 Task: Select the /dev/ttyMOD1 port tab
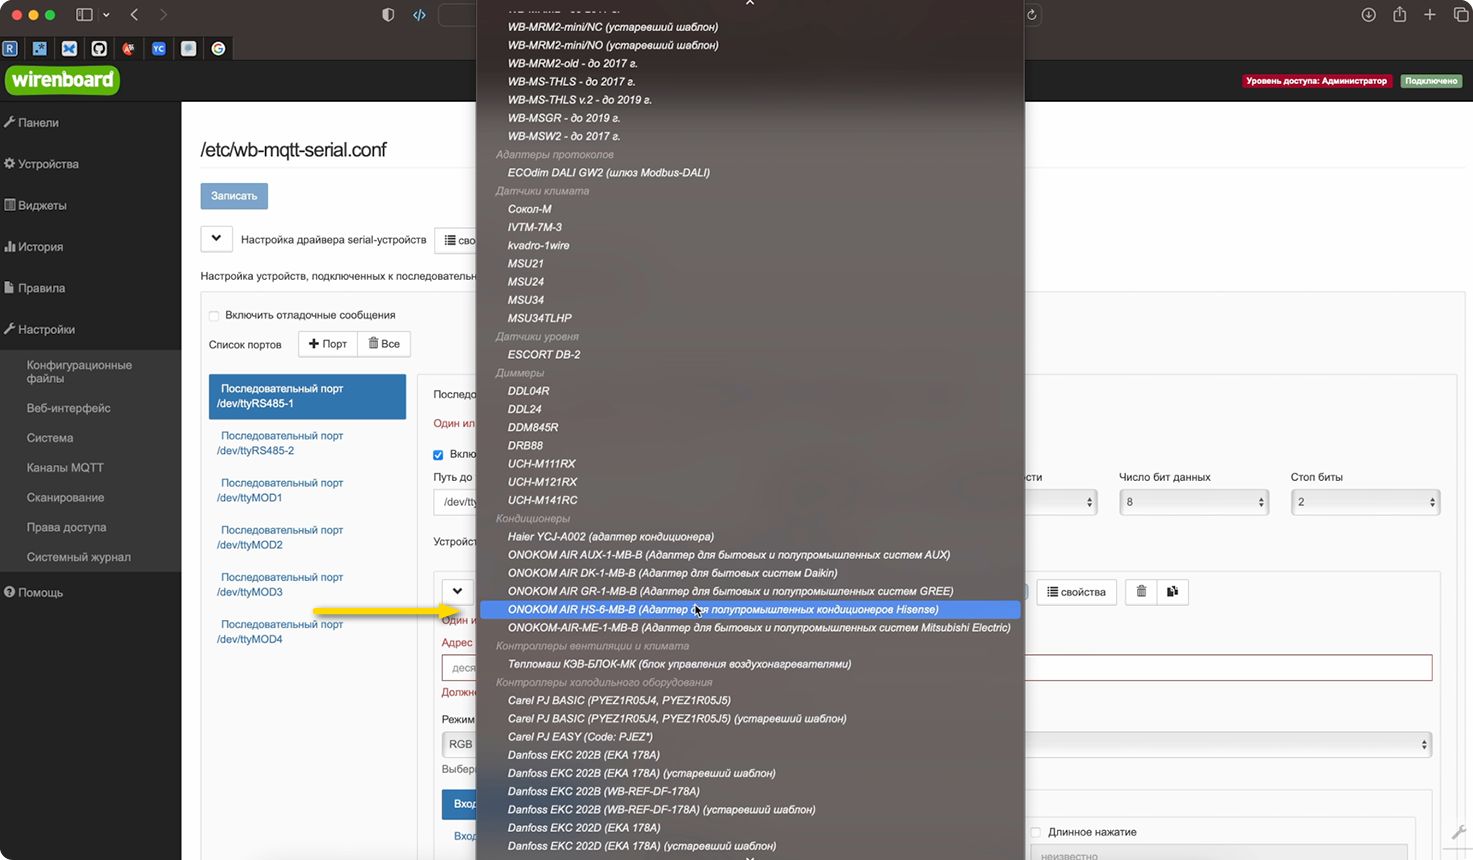coord(307,490)
